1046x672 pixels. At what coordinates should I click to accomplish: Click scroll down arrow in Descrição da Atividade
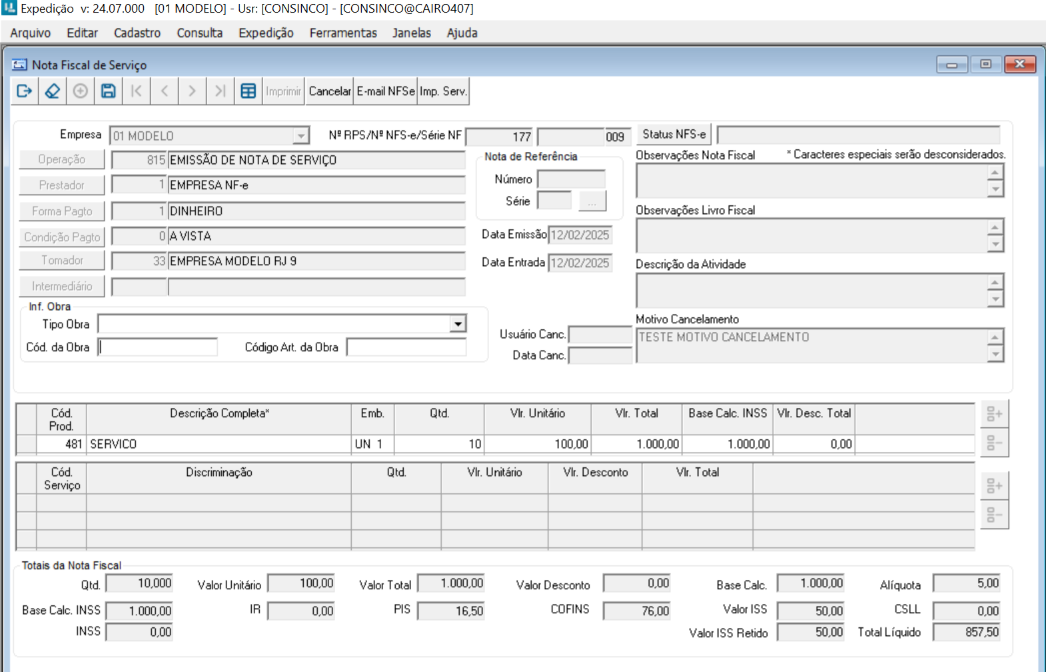(x=995, y=299)
